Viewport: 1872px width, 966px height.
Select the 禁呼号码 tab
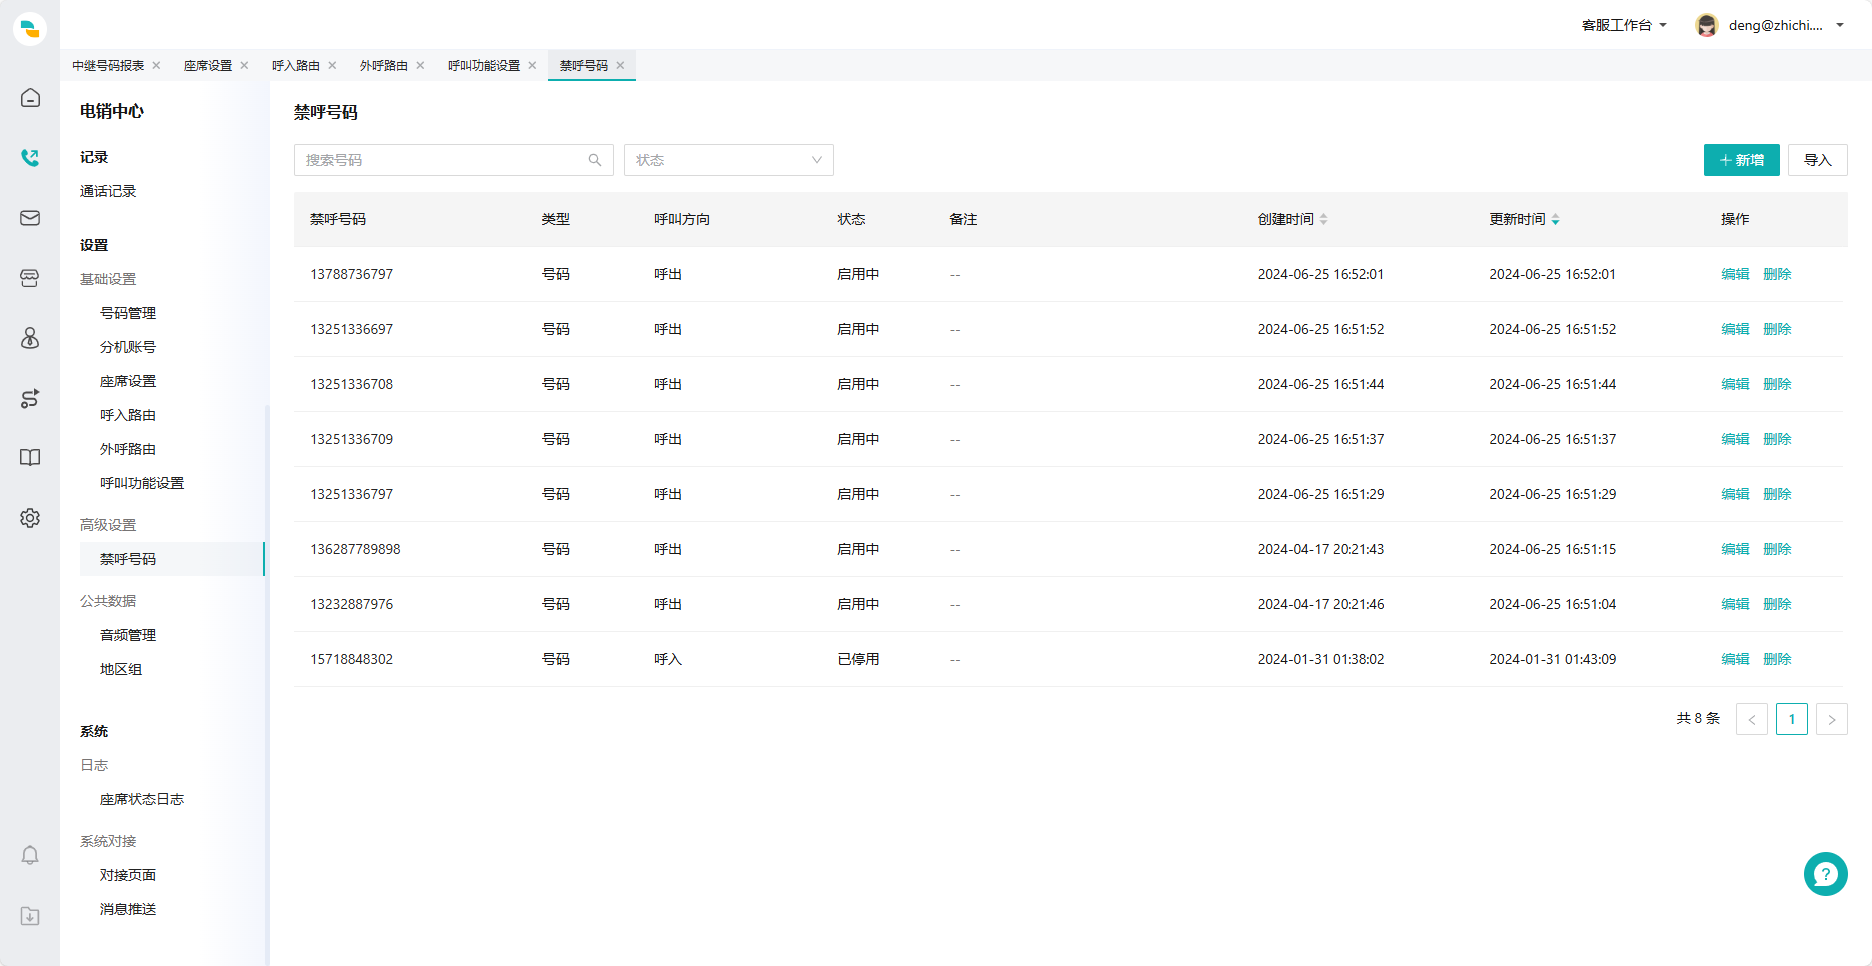[x=584, y=65]
